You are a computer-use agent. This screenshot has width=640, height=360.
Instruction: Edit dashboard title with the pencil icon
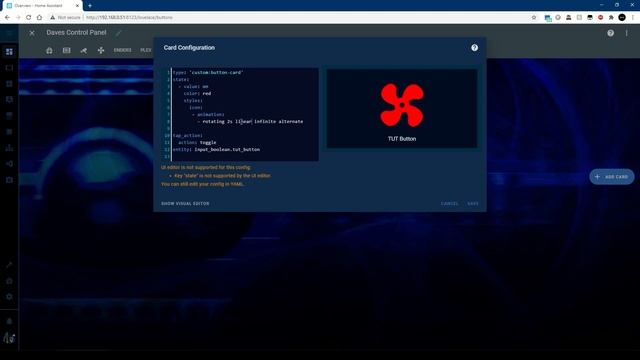[118, 33]
